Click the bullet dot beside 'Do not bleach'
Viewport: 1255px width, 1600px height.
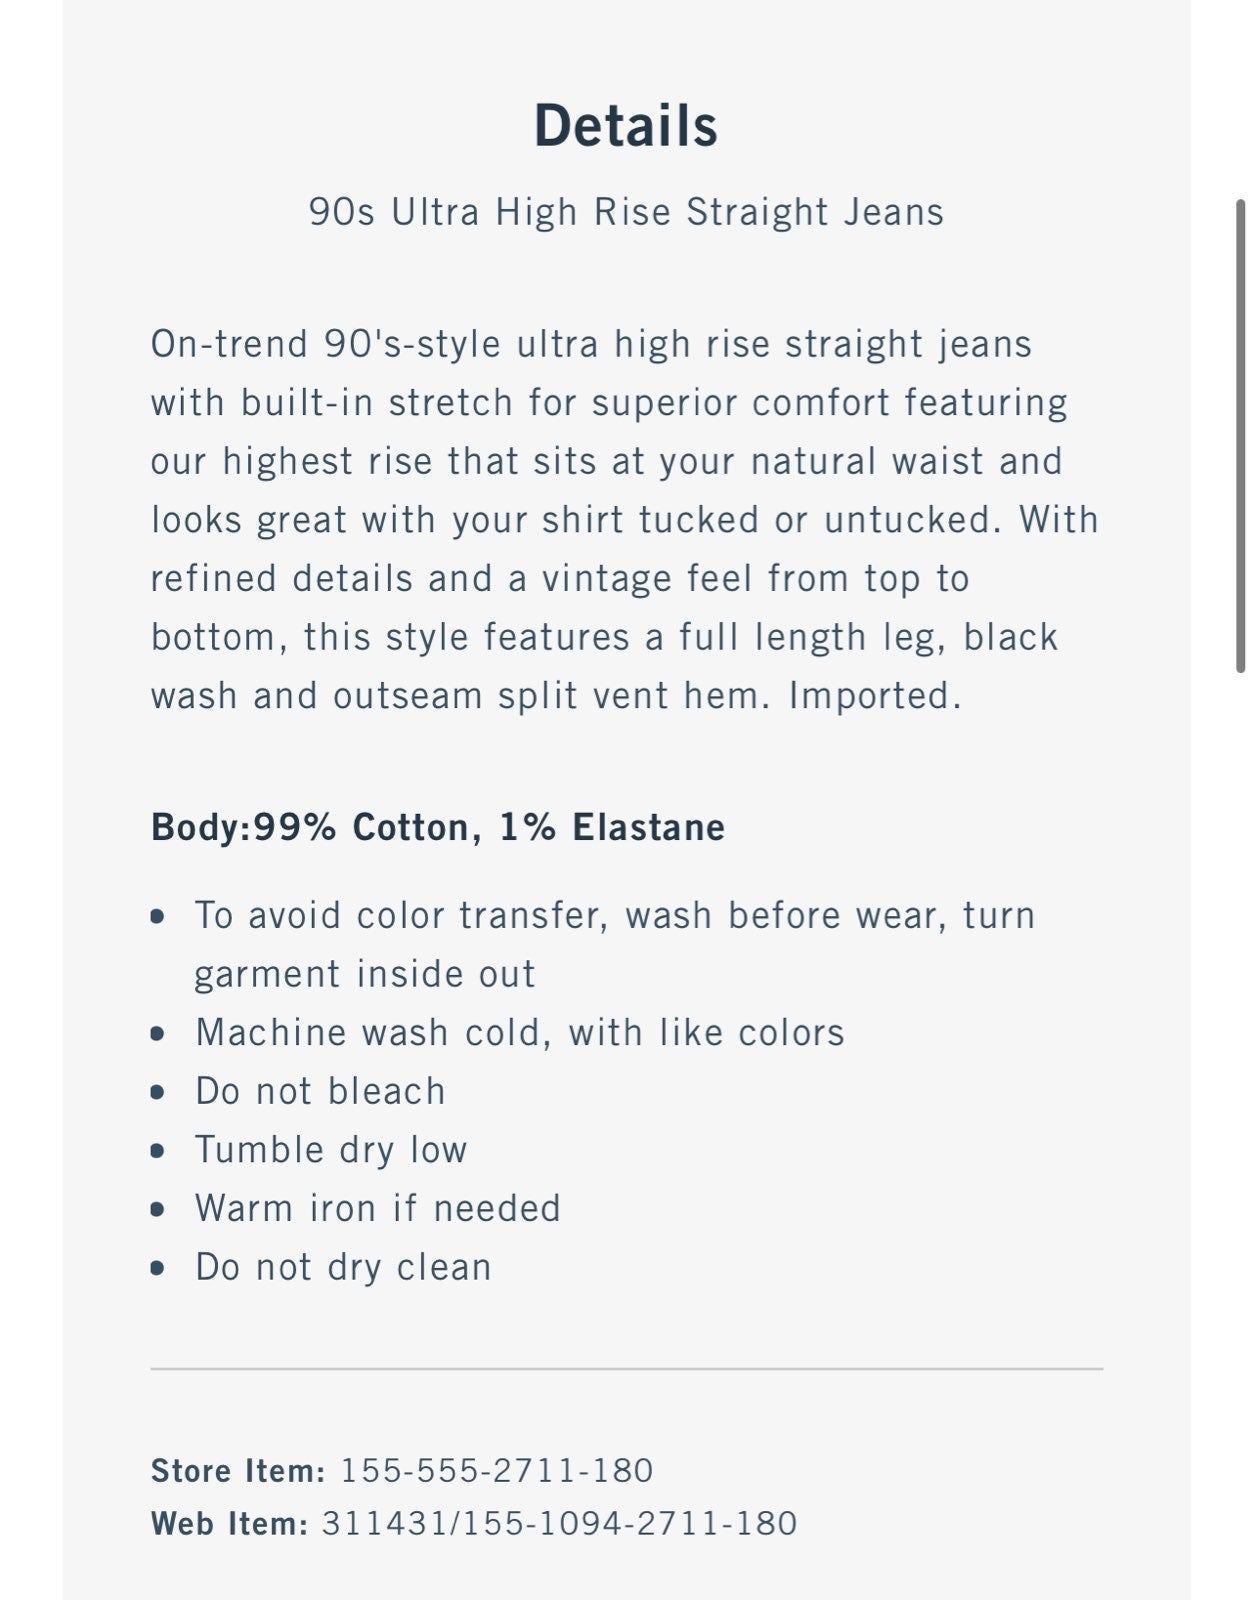tap(157, 1092)
